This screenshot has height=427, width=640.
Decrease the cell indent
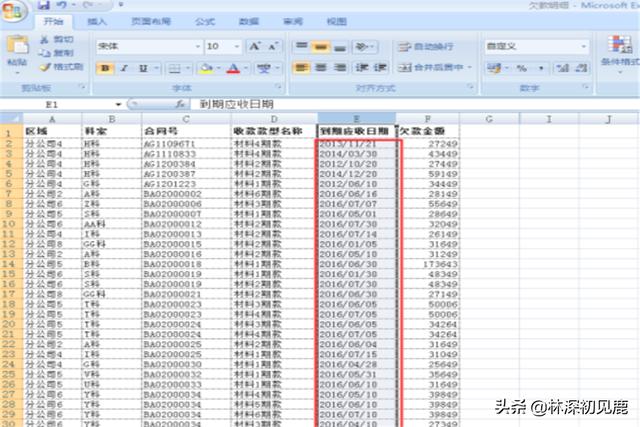coord(362,67)
